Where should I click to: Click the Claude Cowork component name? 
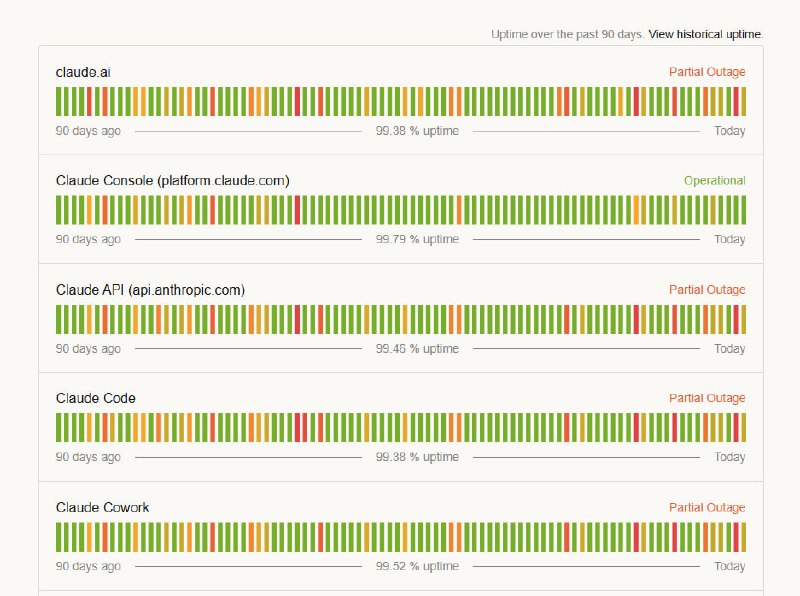(x=103, y=508)
